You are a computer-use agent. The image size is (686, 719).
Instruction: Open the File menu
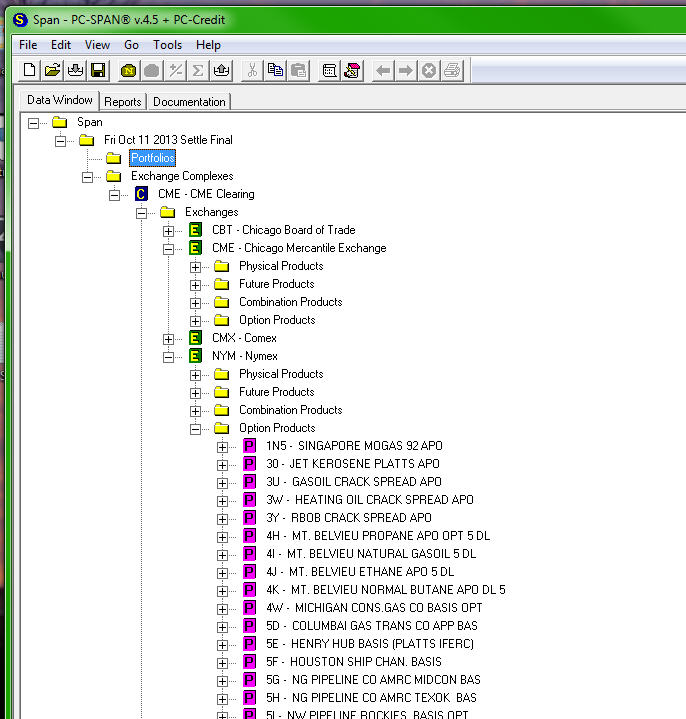28,45
